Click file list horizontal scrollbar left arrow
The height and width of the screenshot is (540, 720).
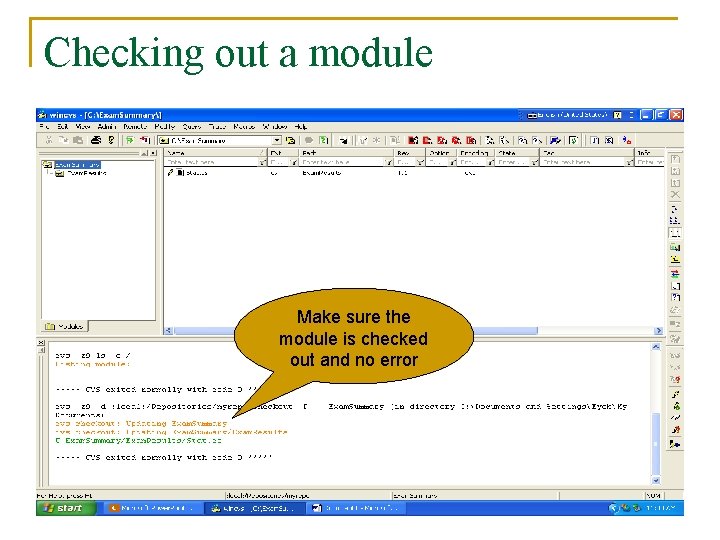point(168,331)
